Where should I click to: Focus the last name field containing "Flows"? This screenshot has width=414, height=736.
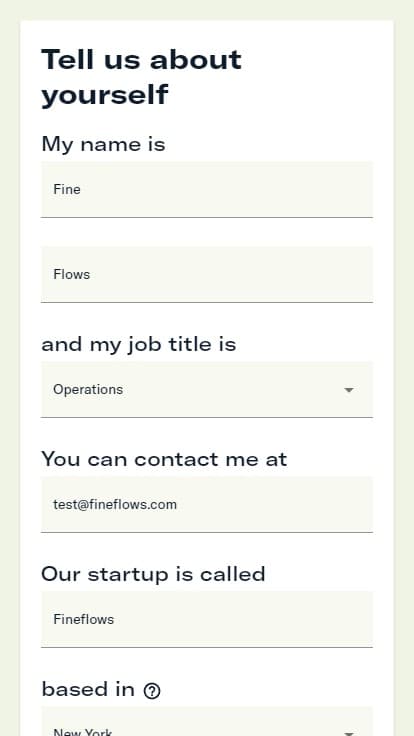[207, 275]
